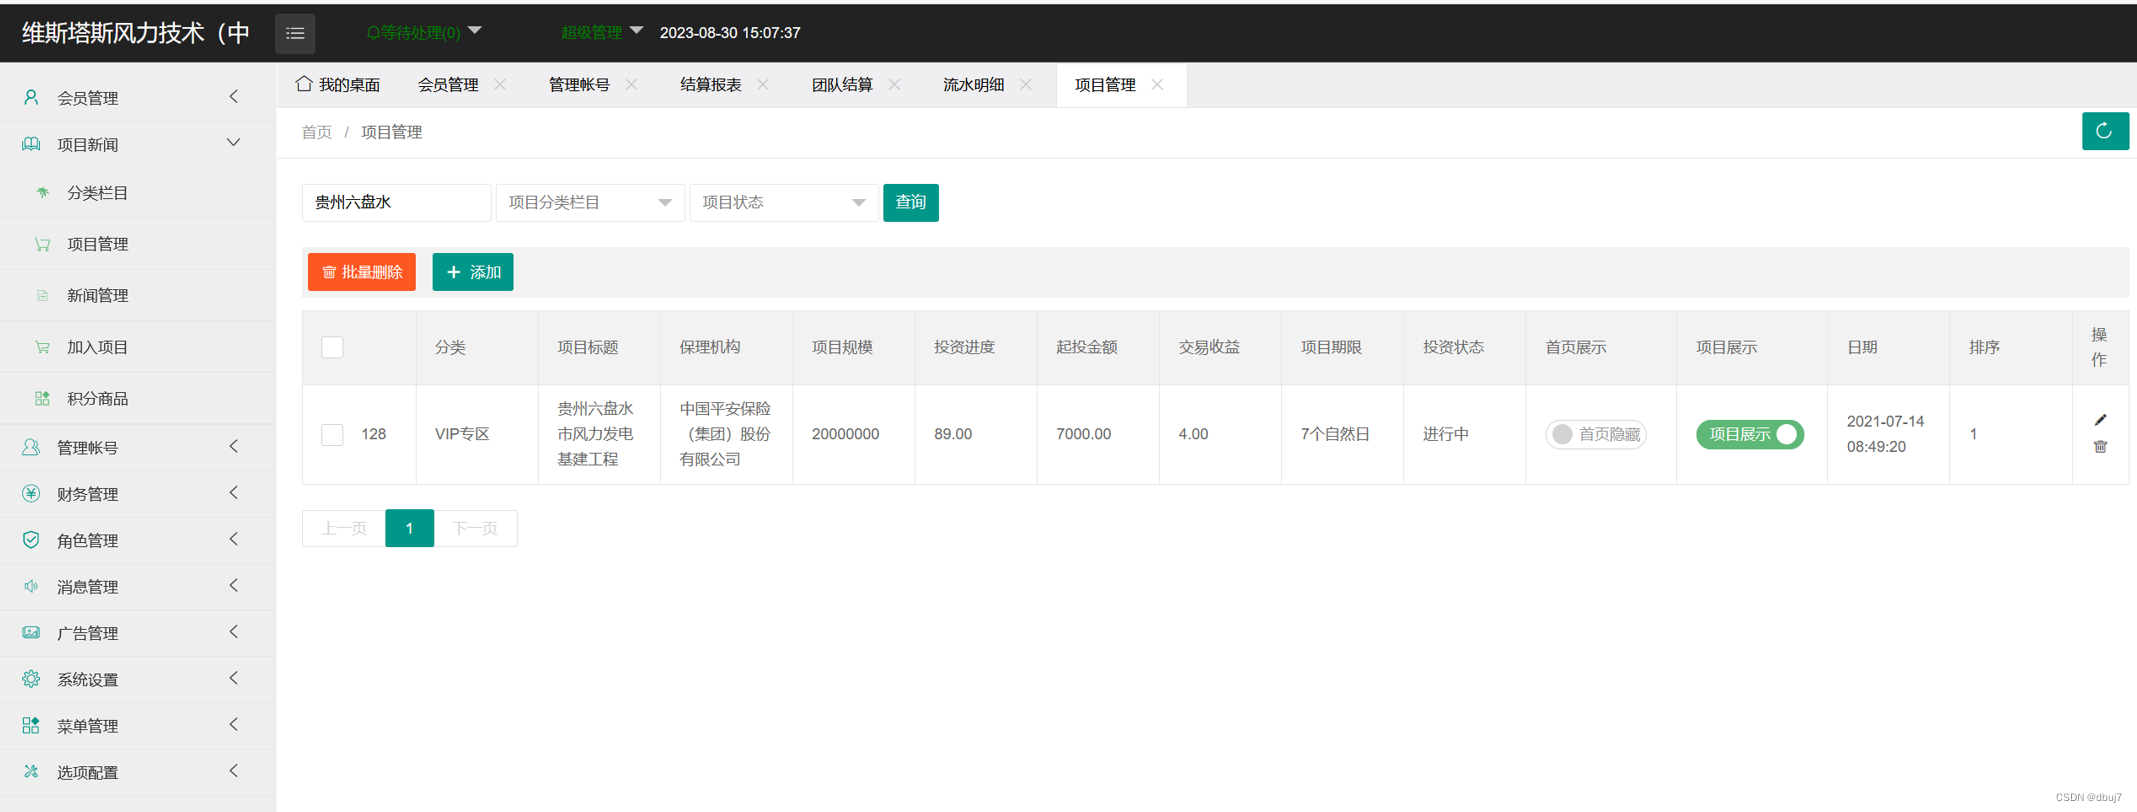Image resolution: width=2137 pixels, height=812 pixels.
Task: Expand the 广告管理 sidebar menu
Action: point(137,632)
